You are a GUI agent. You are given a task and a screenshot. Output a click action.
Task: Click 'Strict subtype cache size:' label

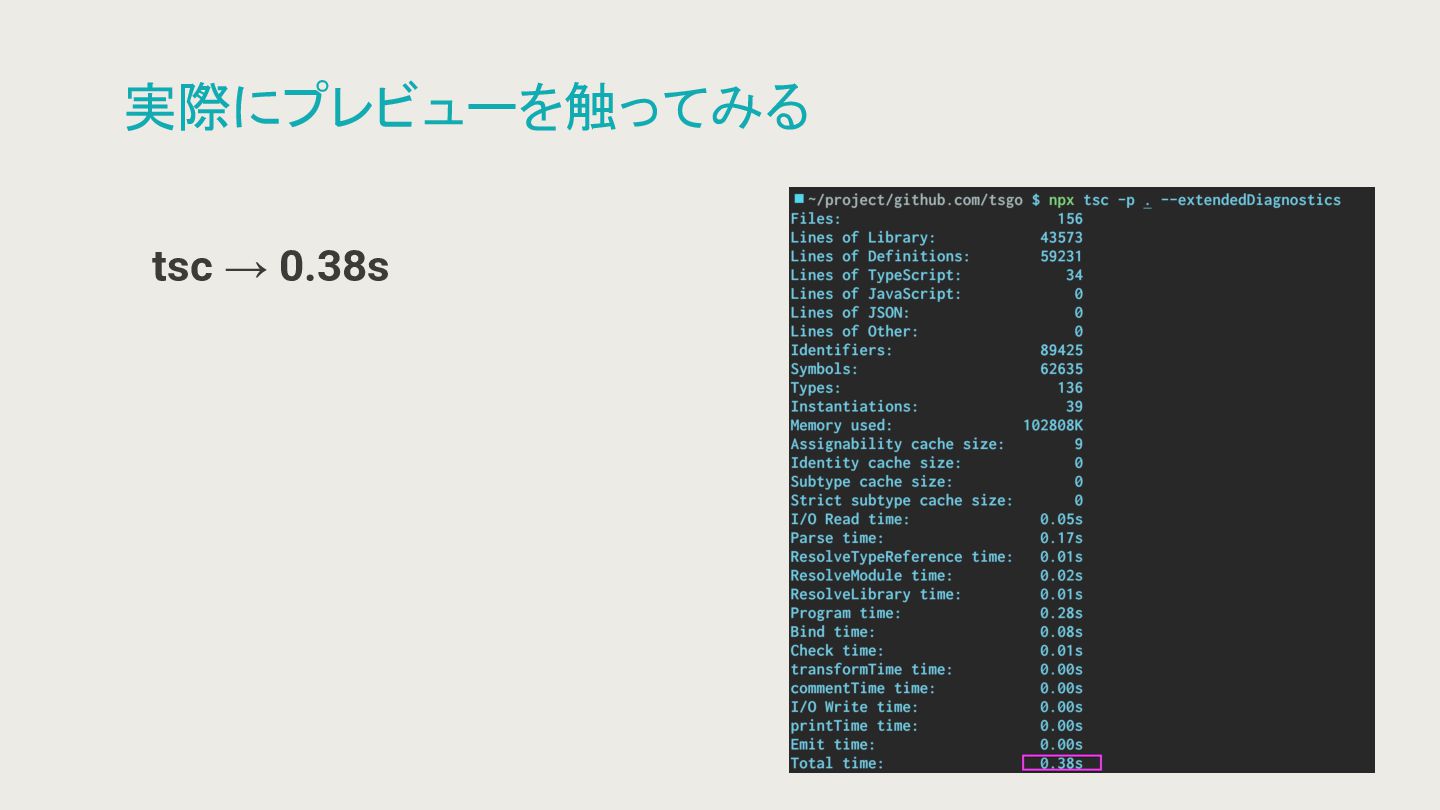coord(901,500)
